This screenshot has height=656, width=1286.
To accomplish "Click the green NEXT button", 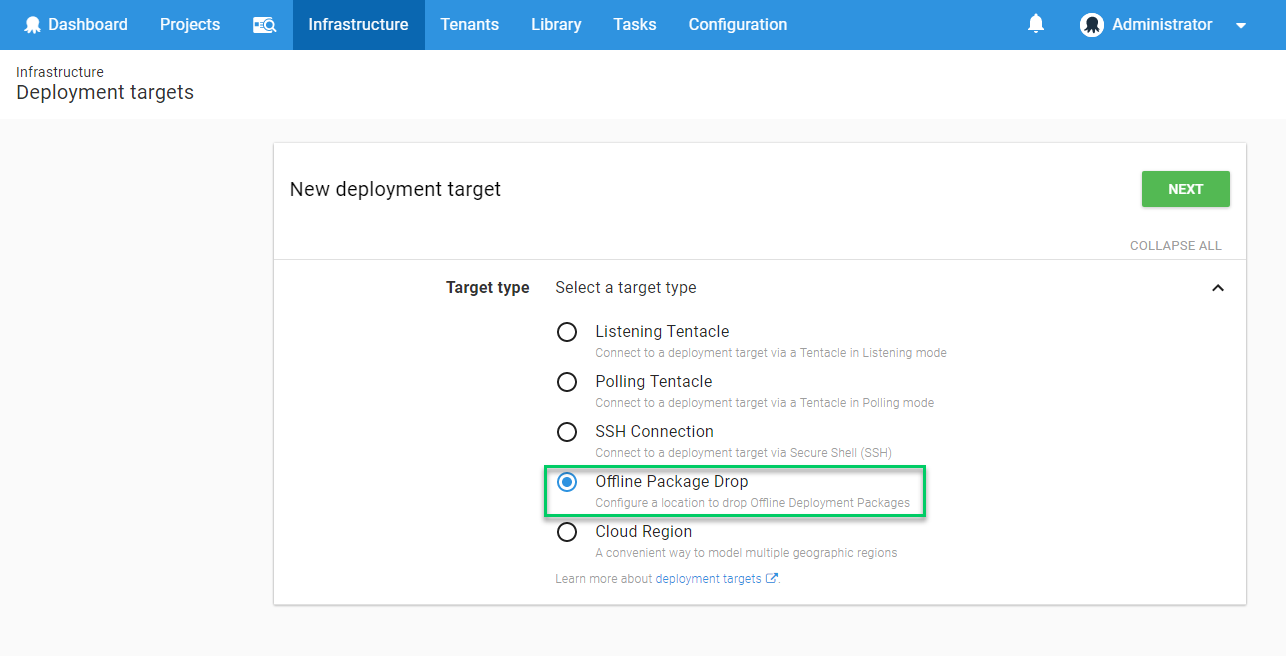I will (x=1186, y=189).
